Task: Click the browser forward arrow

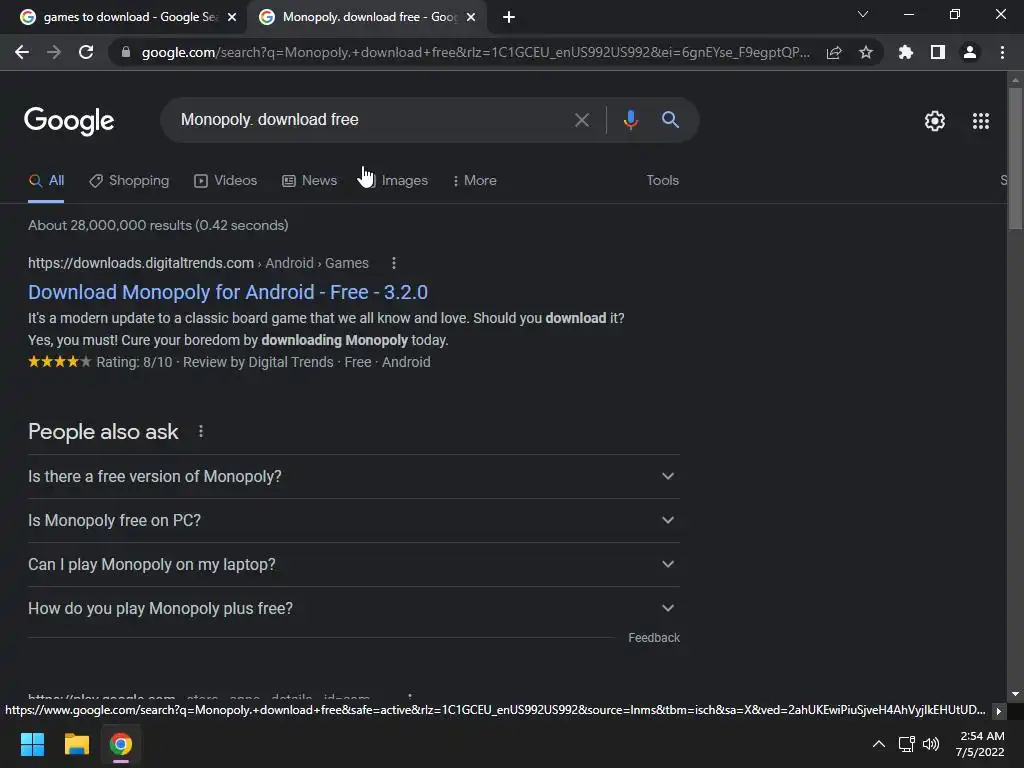Action: [54, 52]
